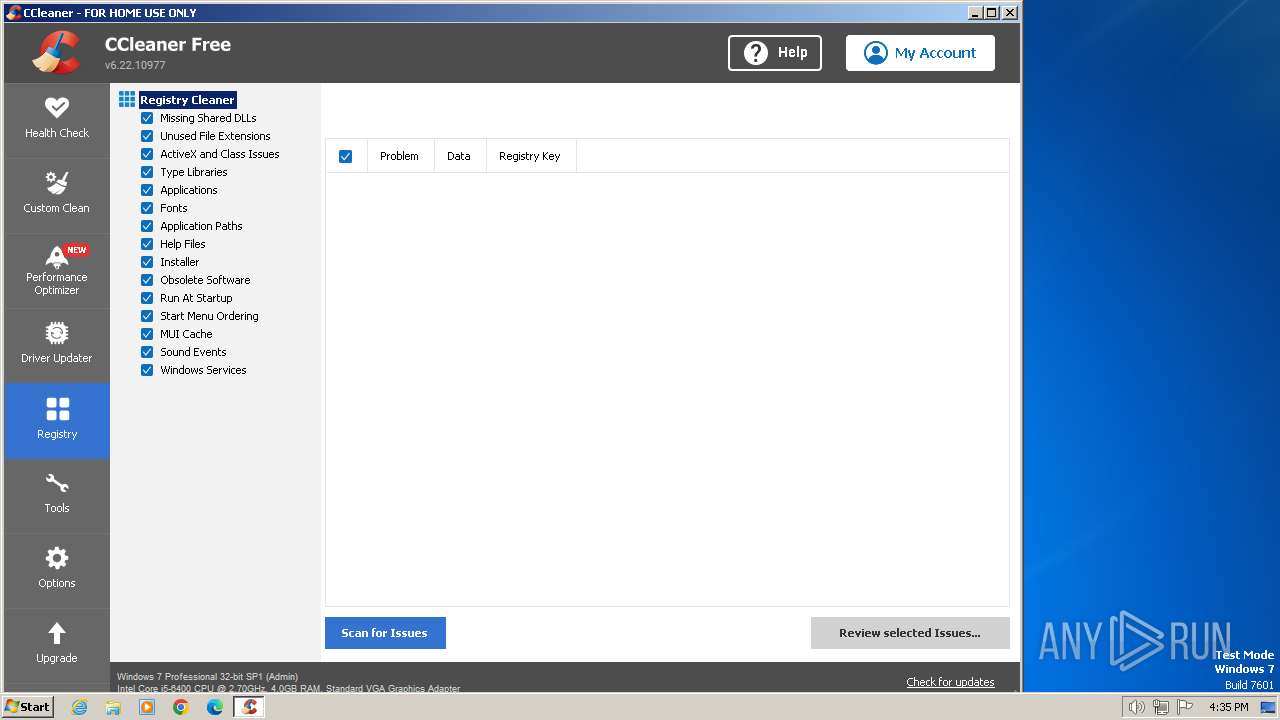Toggle the select-all checkbox in results header

pos(346,156)
